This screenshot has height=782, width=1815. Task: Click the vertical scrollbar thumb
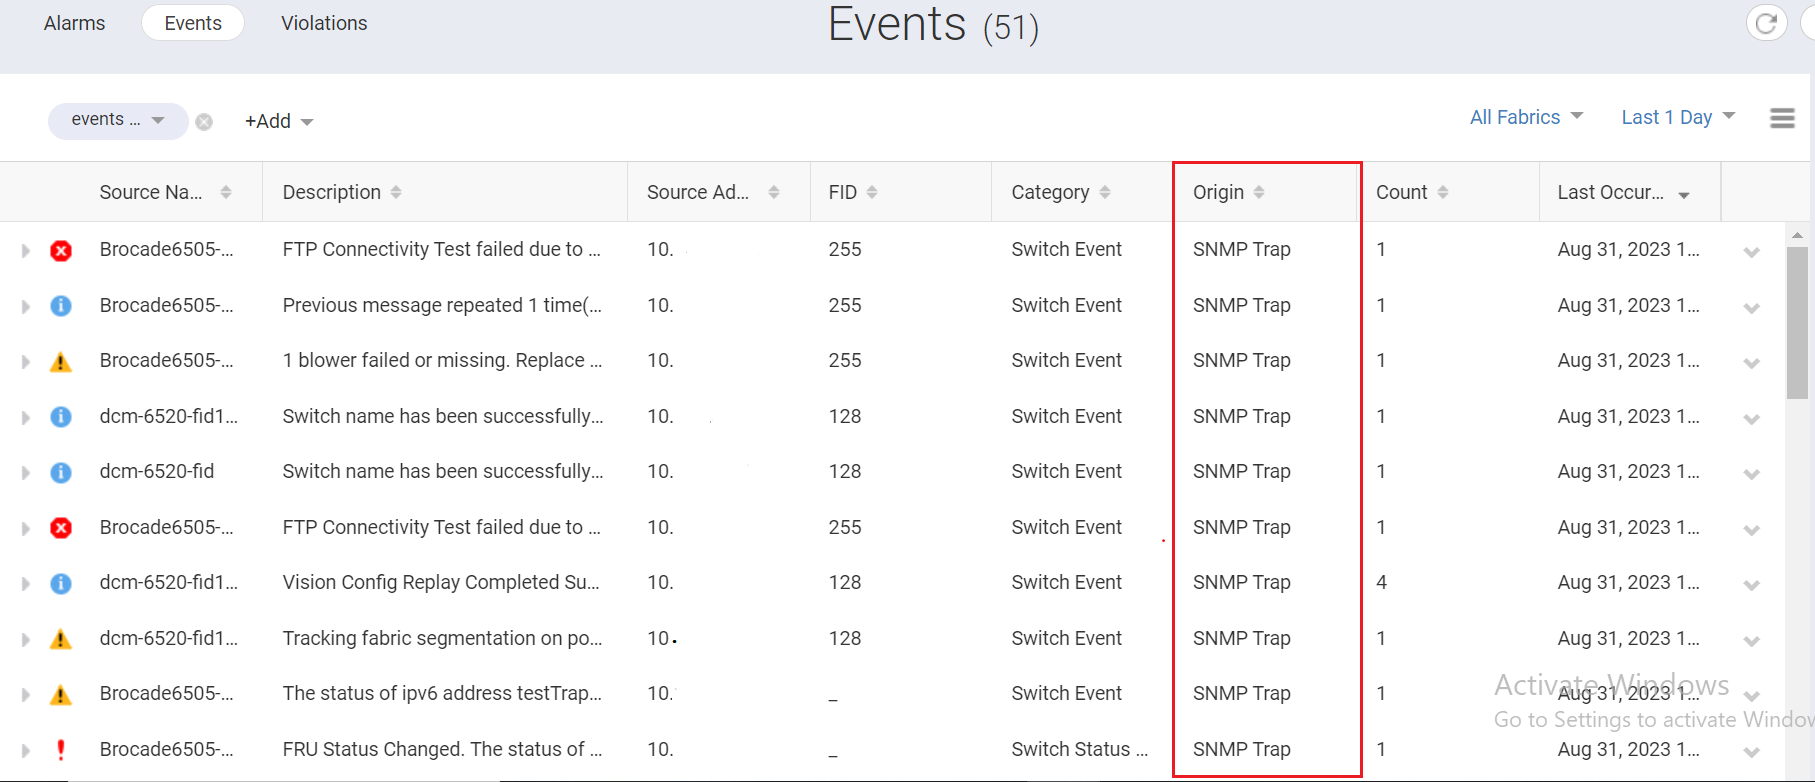[x=1797, y=322]
